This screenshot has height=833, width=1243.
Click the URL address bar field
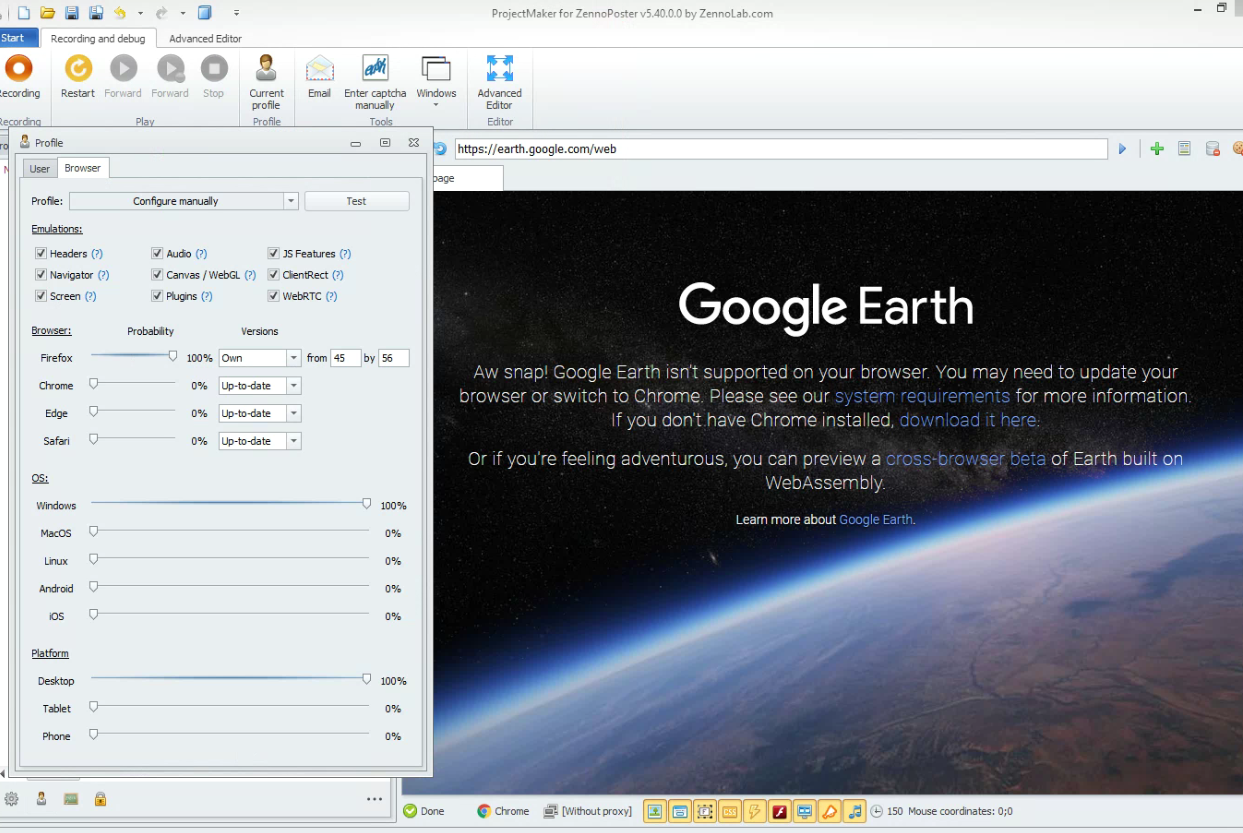780,149
